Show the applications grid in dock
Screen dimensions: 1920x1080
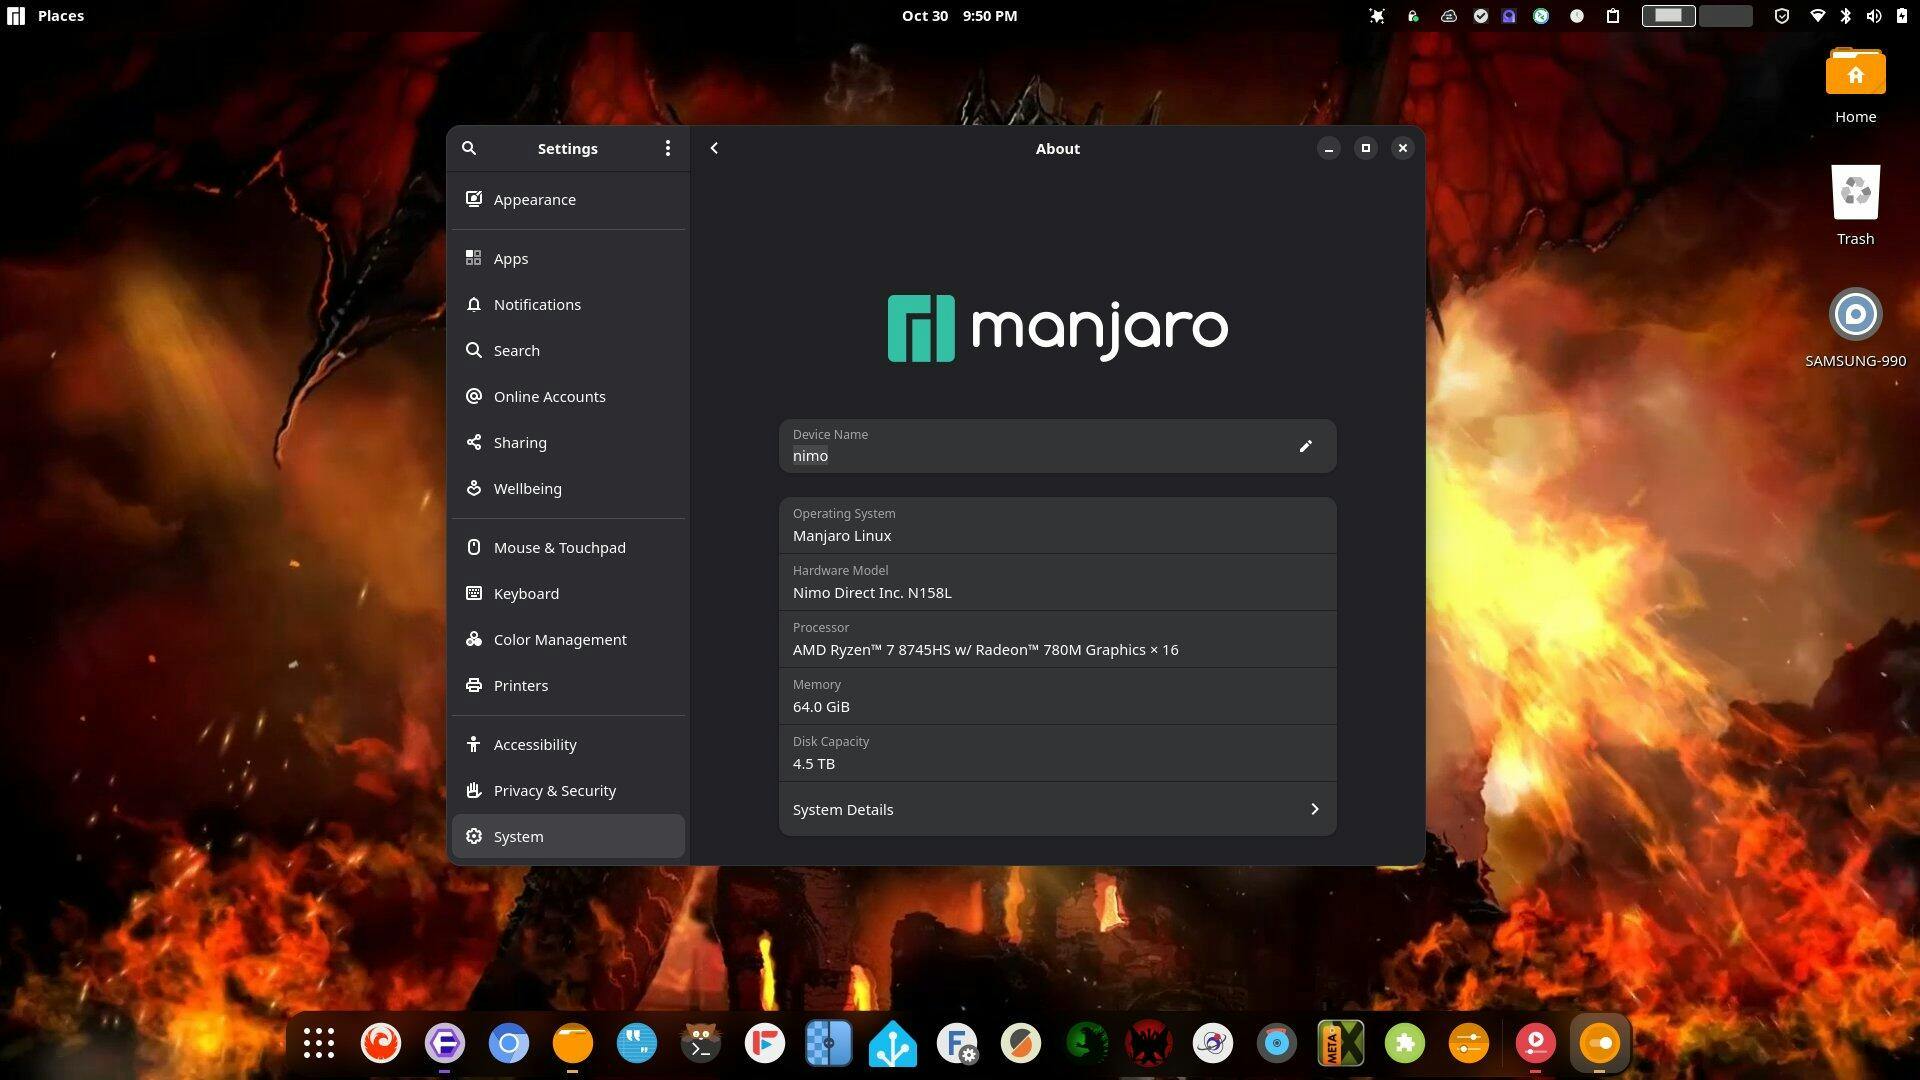318,1044
